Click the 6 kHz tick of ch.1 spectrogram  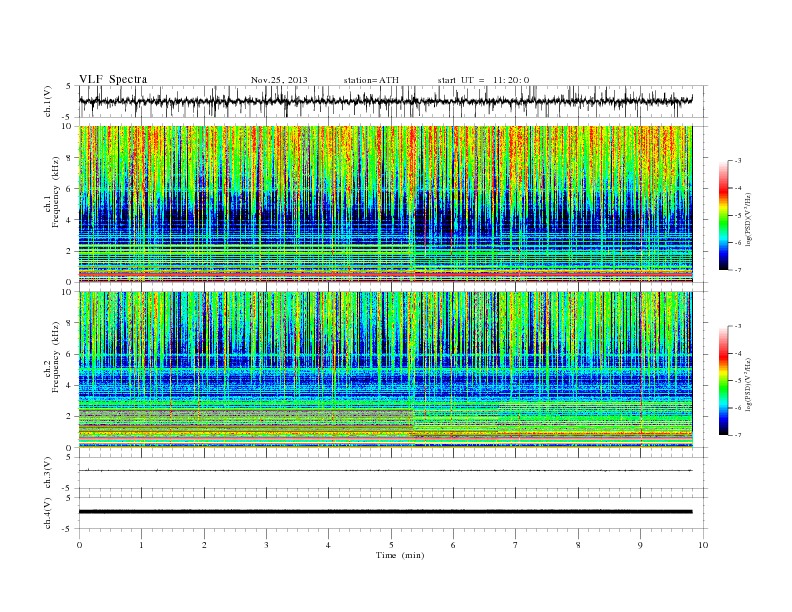tap(70, 189)
